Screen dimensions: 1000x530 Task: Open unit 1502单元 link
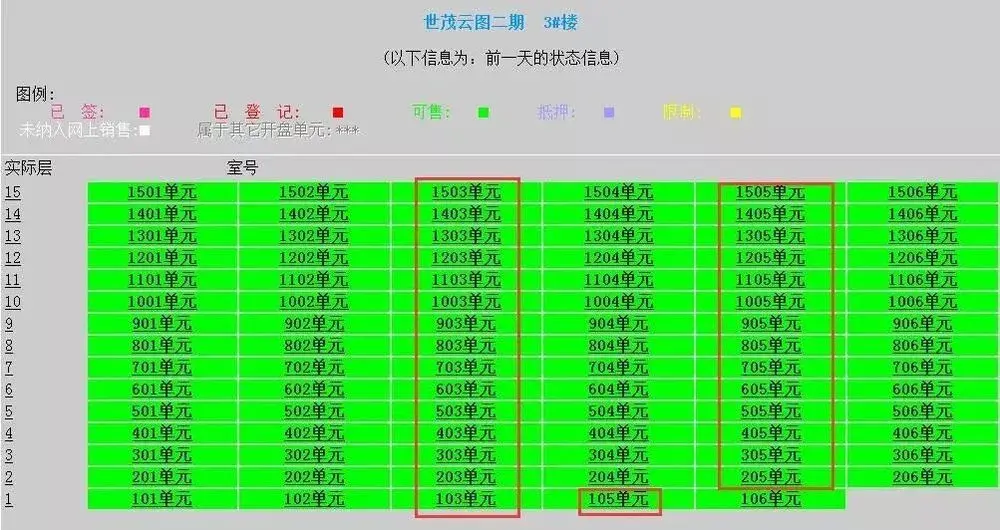click(x=314, y=192)
